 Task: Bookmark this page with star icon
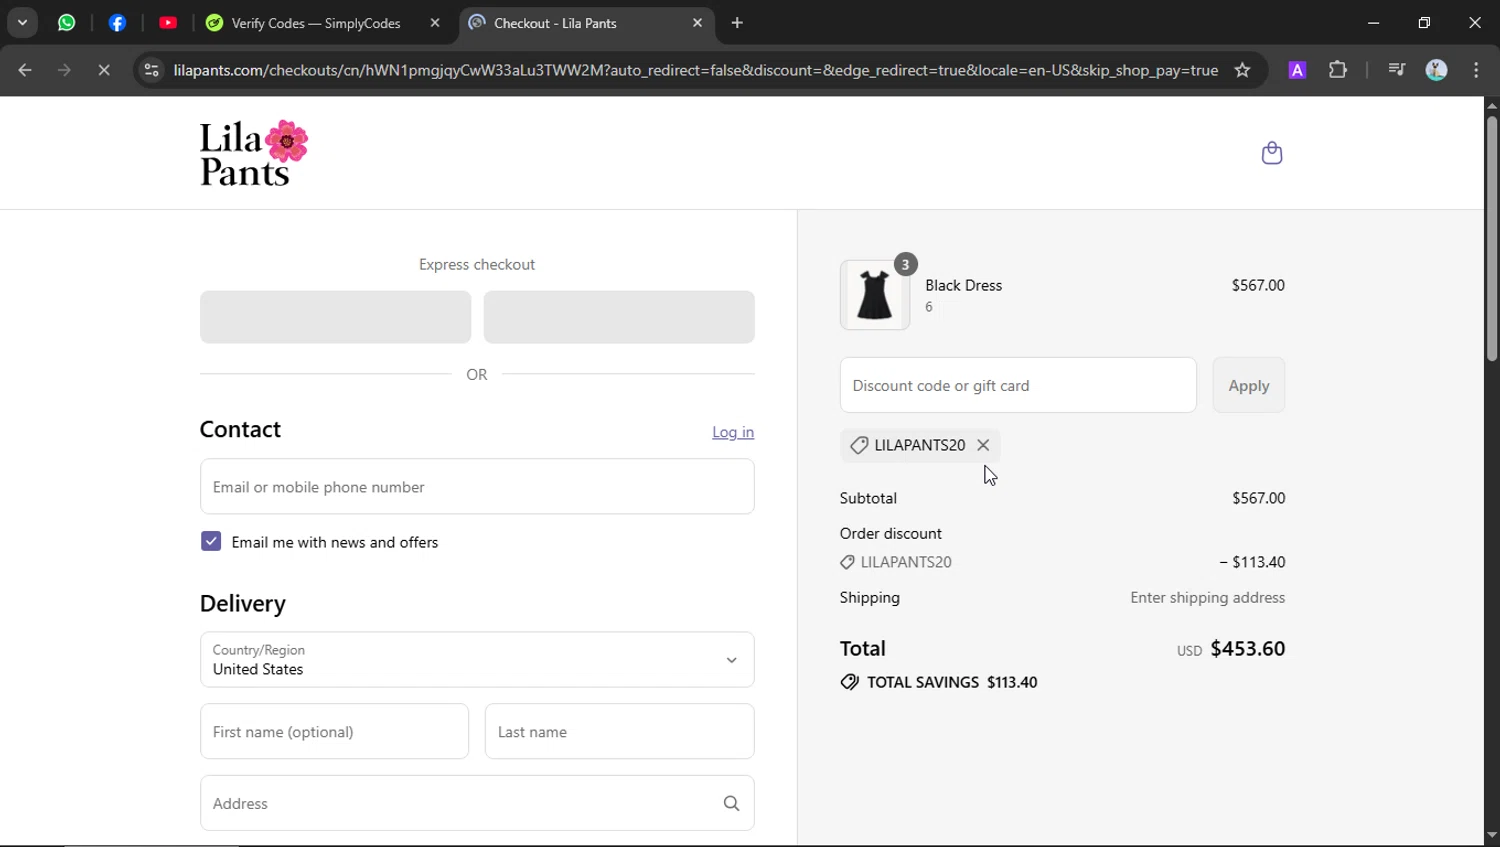tap(1242, 70)
